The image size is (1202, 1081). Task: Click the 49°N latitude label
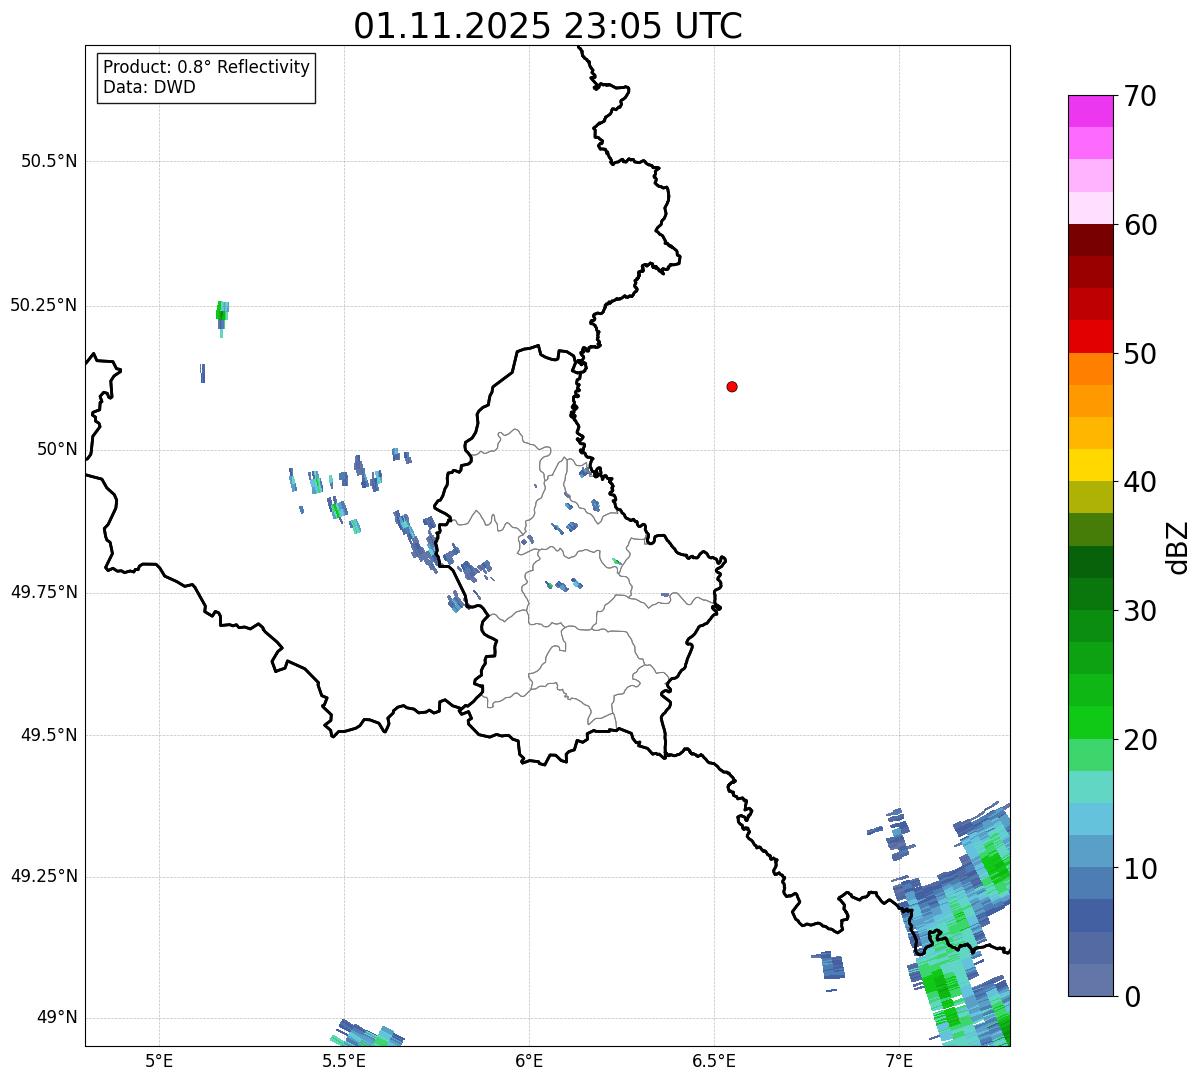[x=57, y=1017]
